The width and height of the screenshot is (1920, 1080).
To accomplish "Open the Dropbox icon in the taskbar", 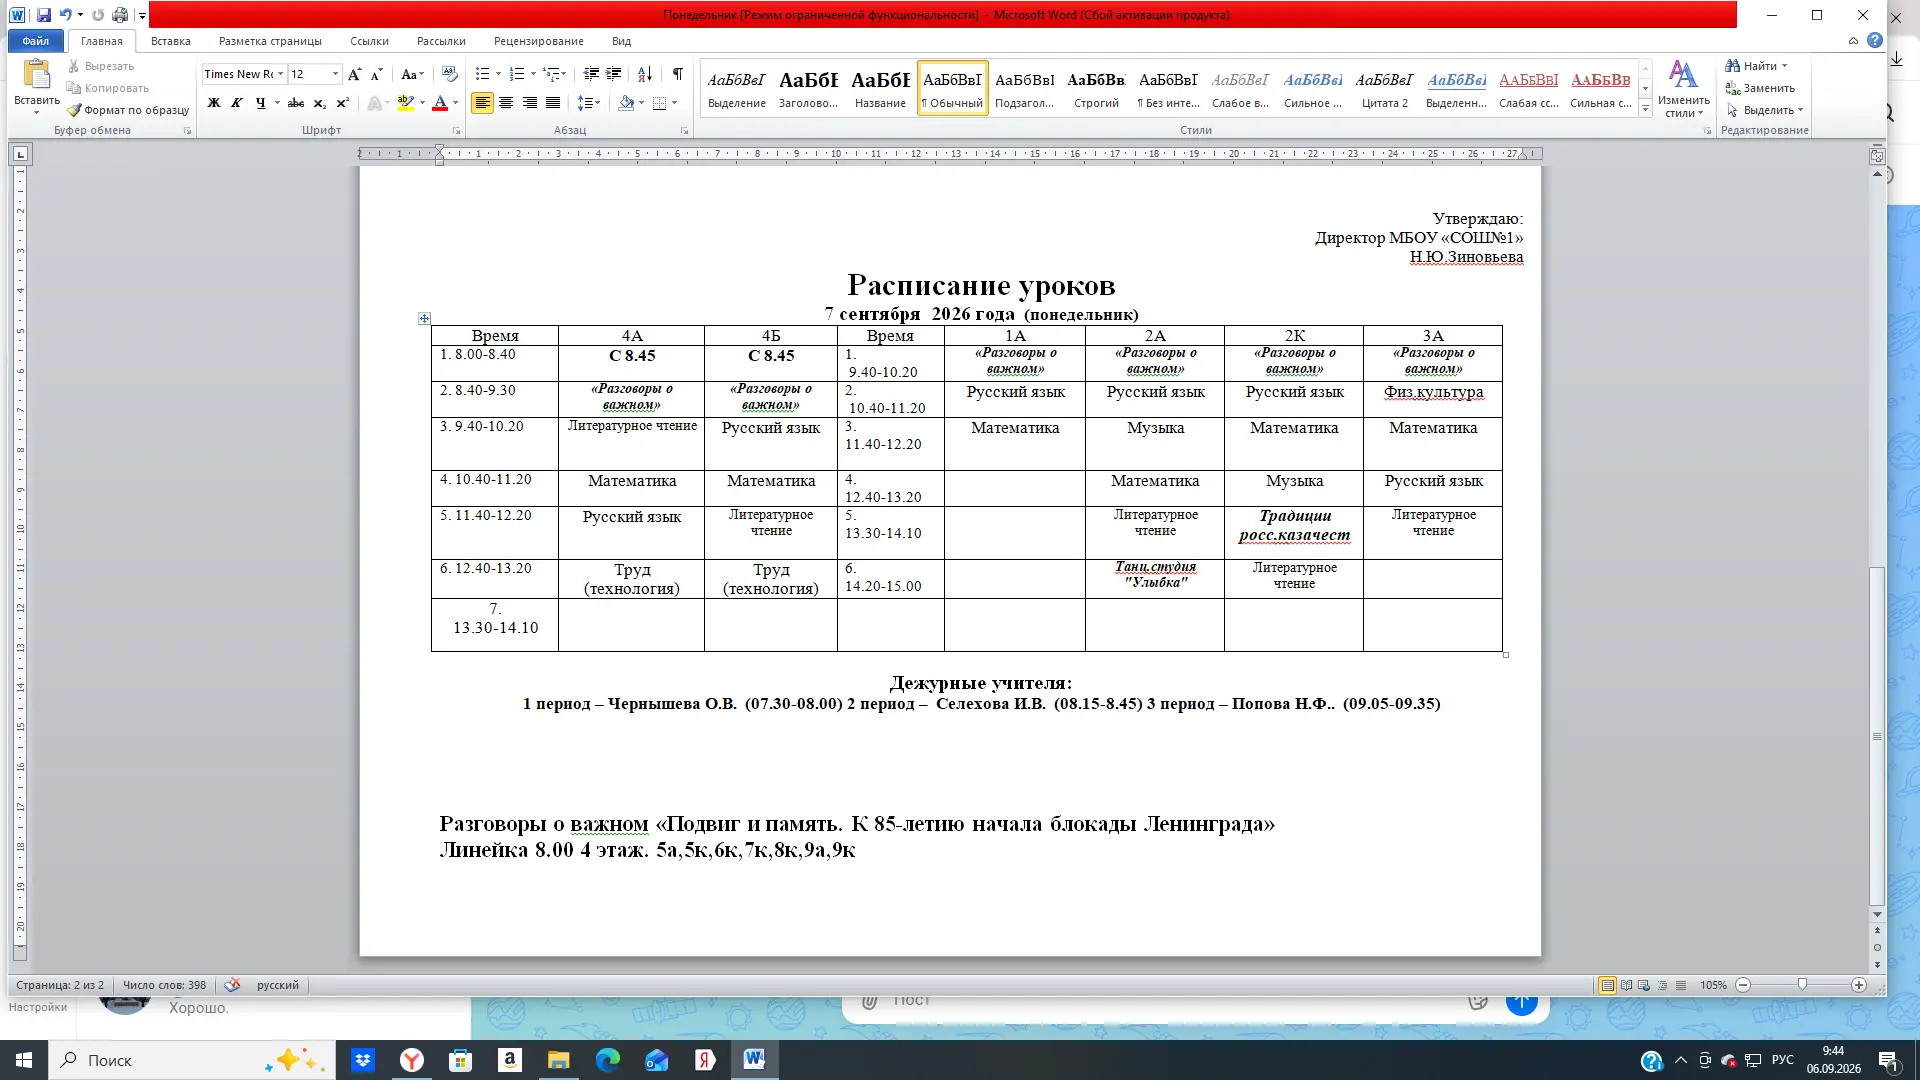I will (x=363, y=1060).
